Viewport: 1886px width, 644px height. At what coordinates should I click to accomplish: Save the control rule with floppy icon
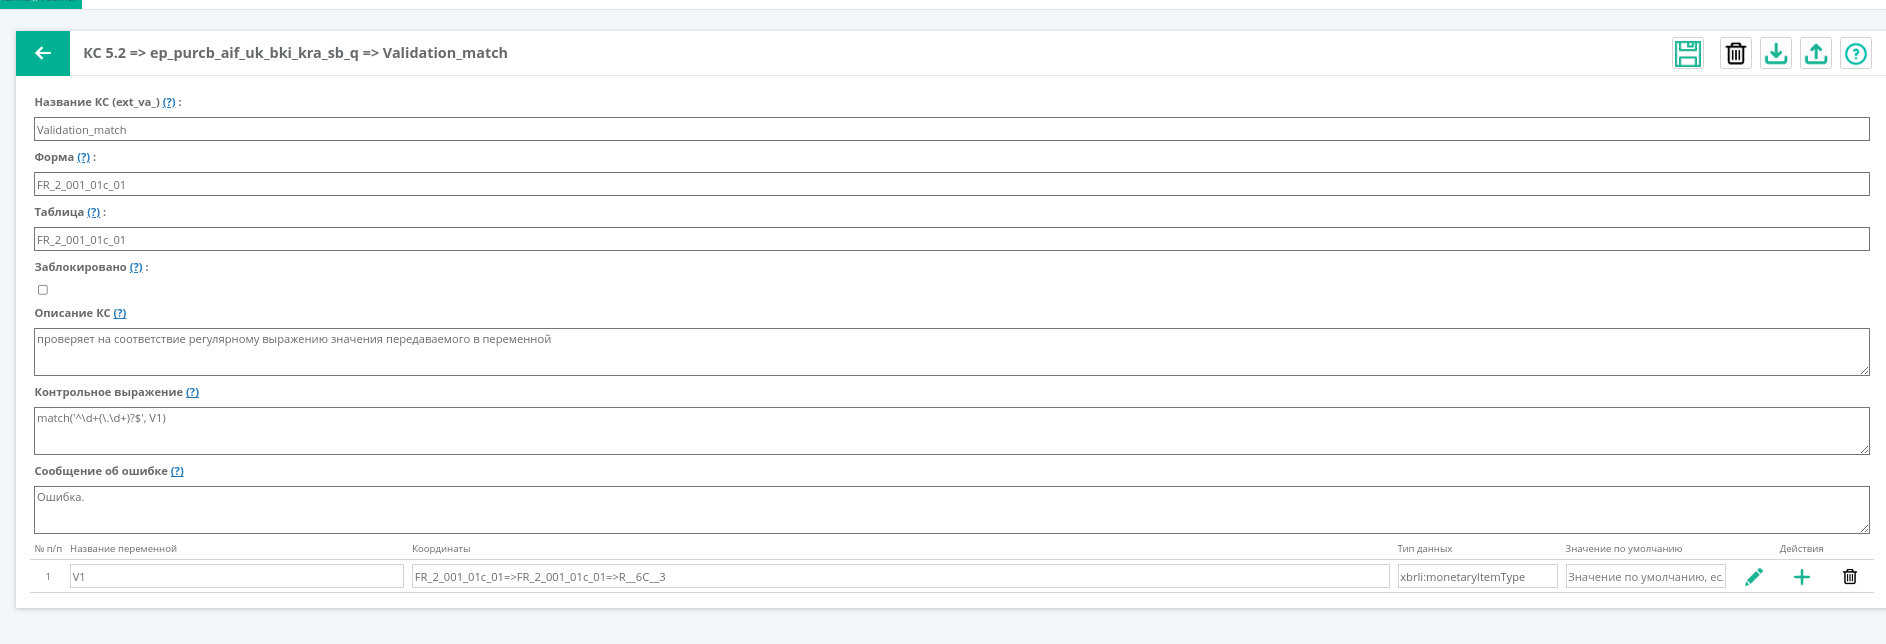coord(1688,53)
